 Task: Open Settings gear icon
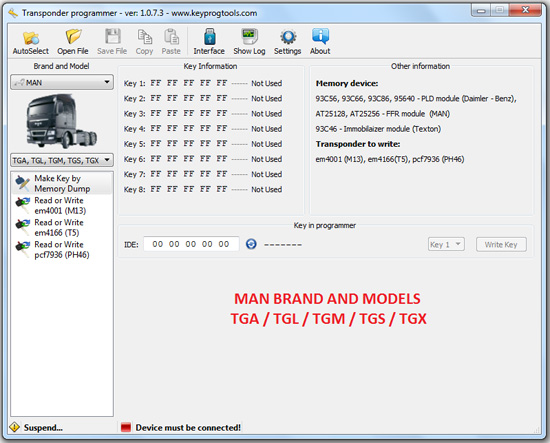coord(287,42)
